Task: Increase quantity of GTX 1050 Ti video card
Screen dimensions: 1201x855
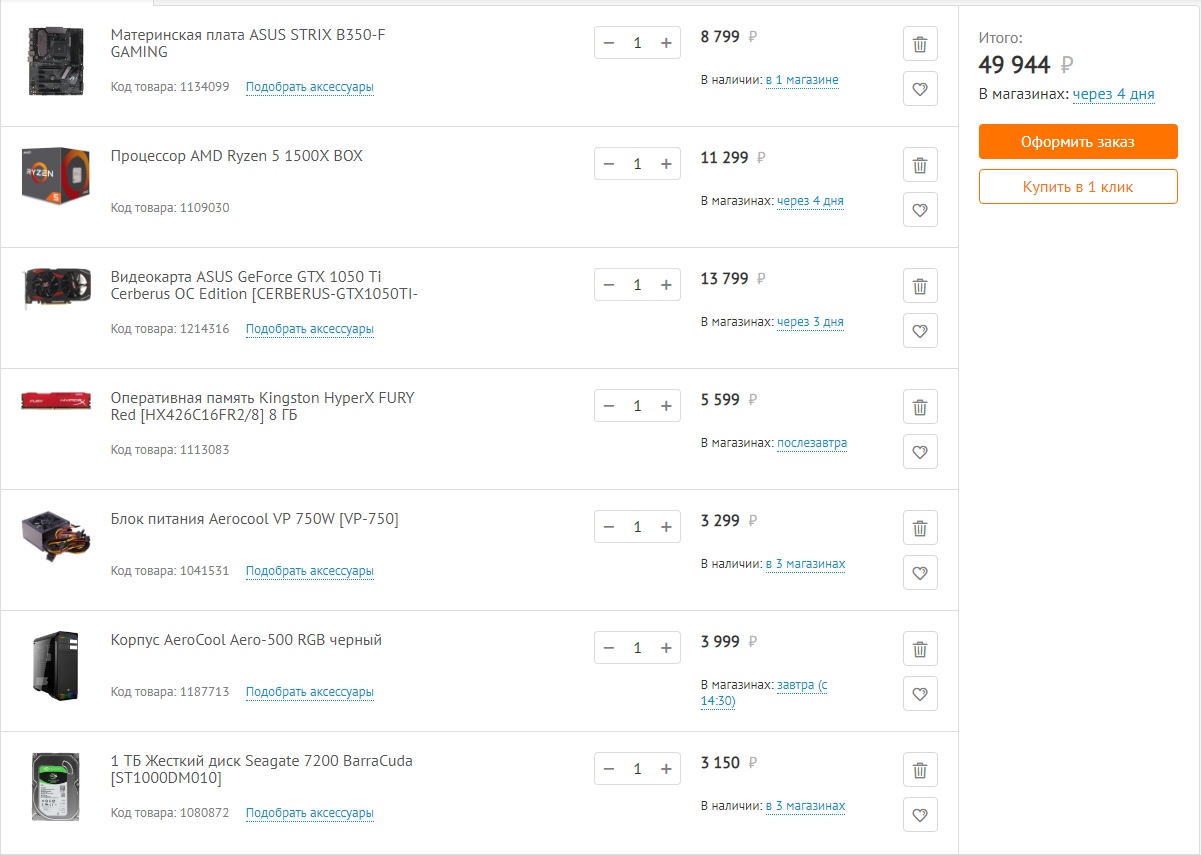Action: (x=666, y=285)
